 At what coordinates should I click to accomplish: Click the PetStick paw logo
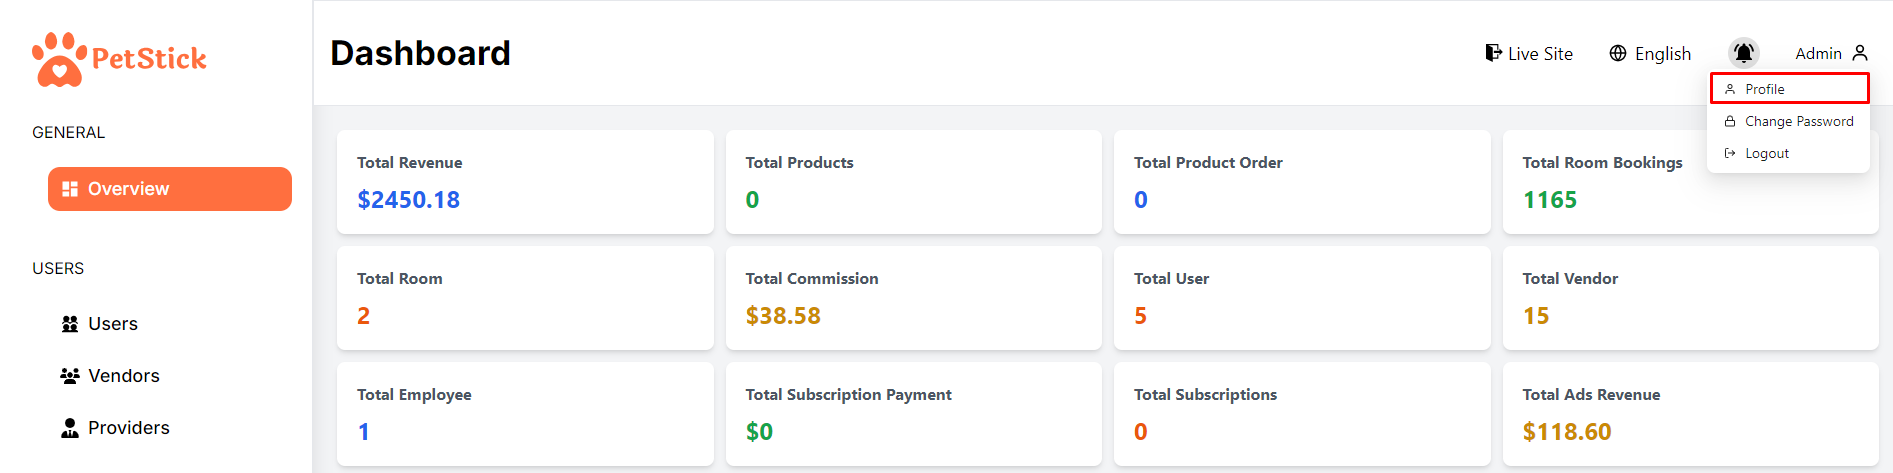pos(59,59)
